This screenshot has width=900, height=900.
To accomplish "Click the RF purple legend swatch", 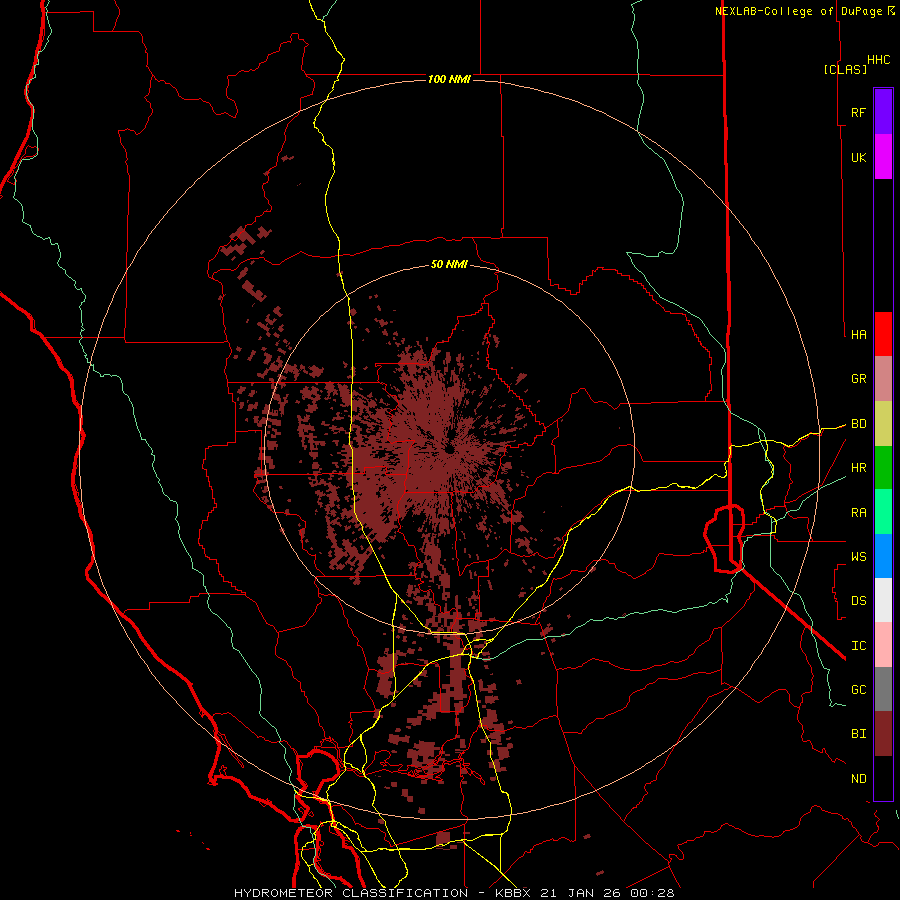I will coord(883,112).
